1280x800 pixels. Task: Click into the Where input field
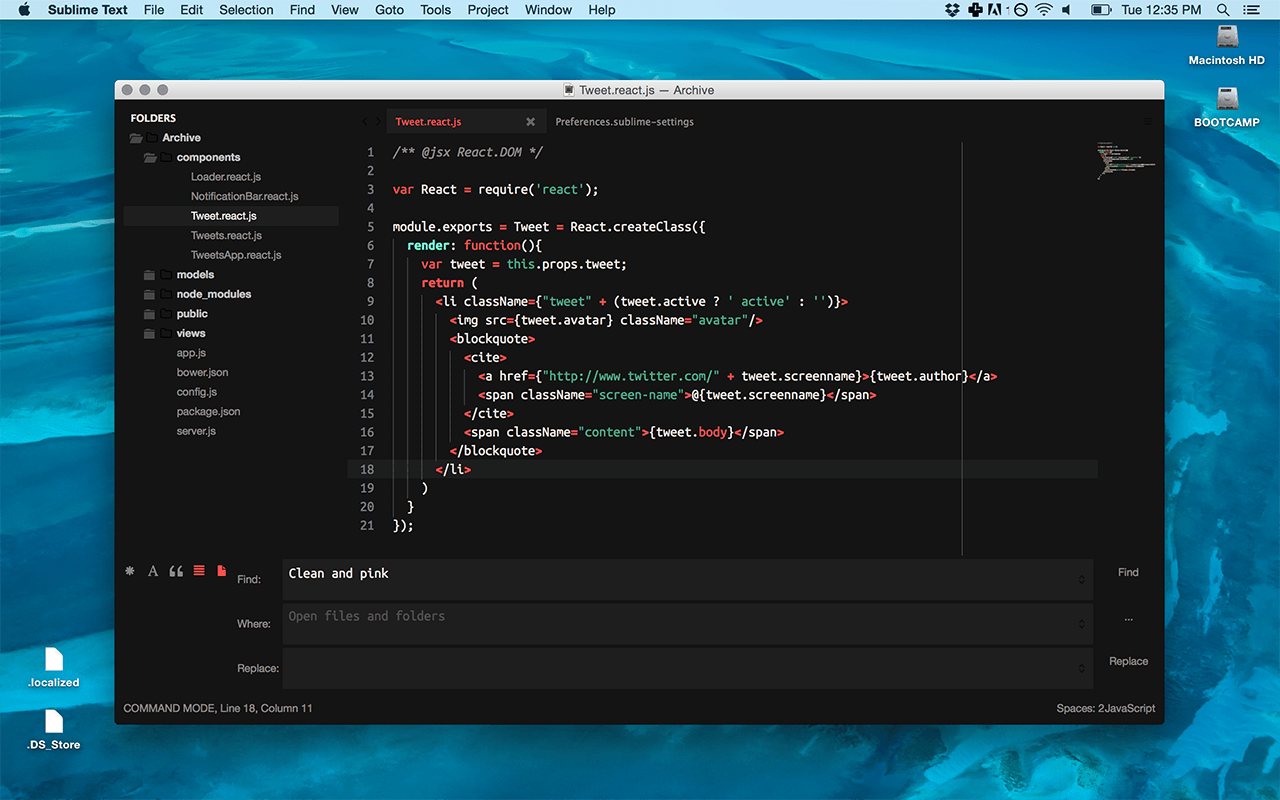tap(680, 624)
